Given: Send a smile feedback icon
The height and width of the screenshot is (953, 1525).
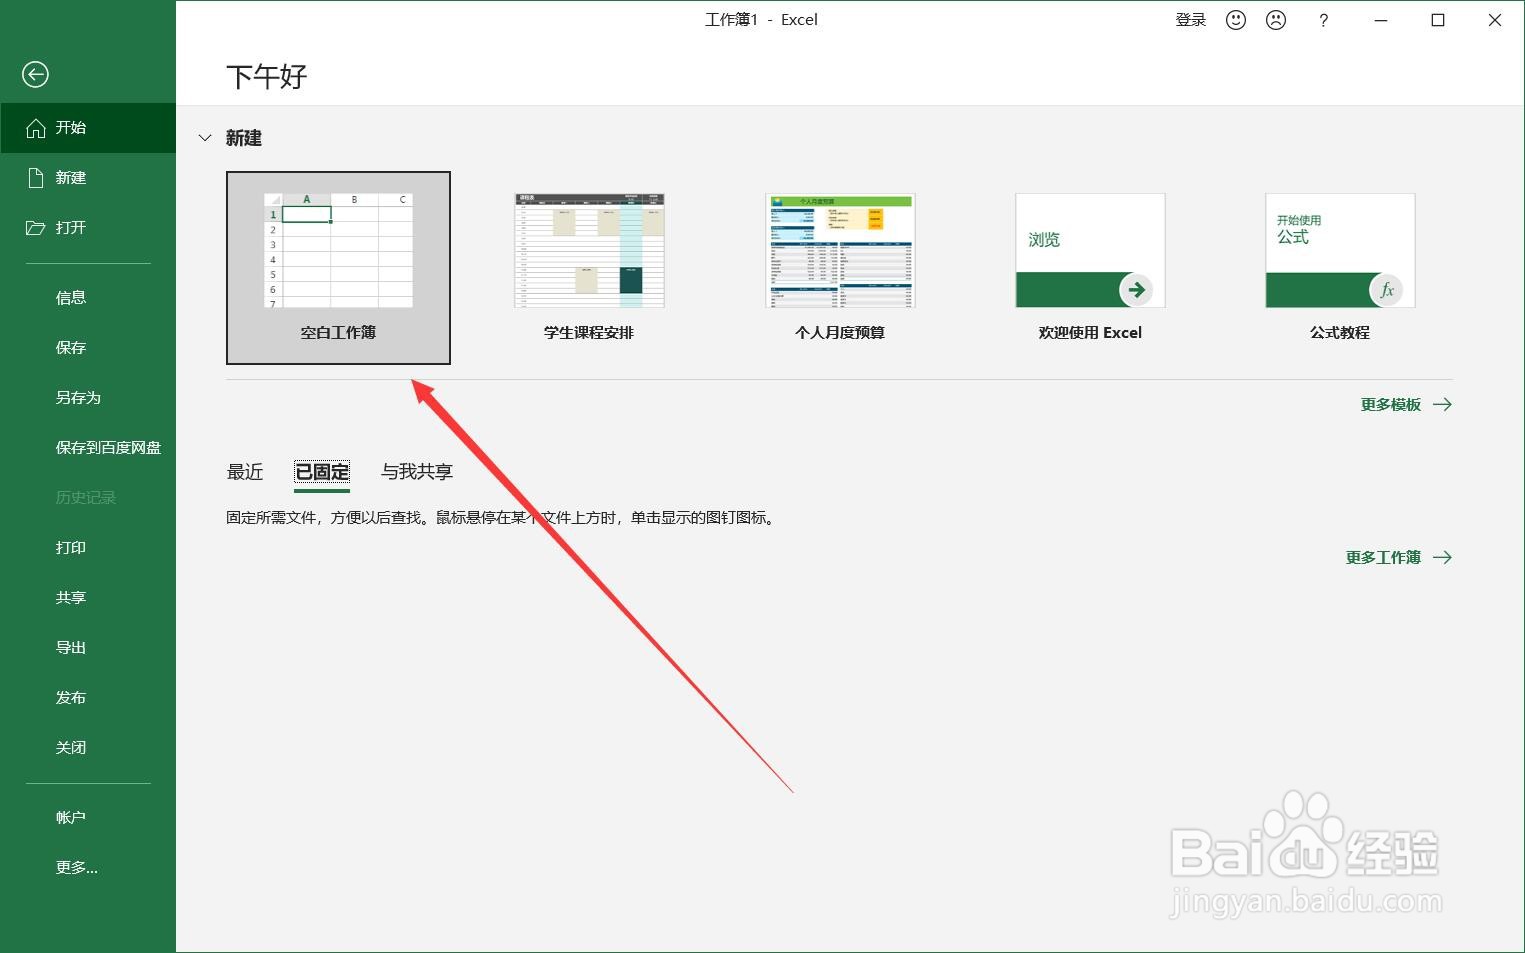Looking at the screenshot, I should click(x=1236, y=20).
